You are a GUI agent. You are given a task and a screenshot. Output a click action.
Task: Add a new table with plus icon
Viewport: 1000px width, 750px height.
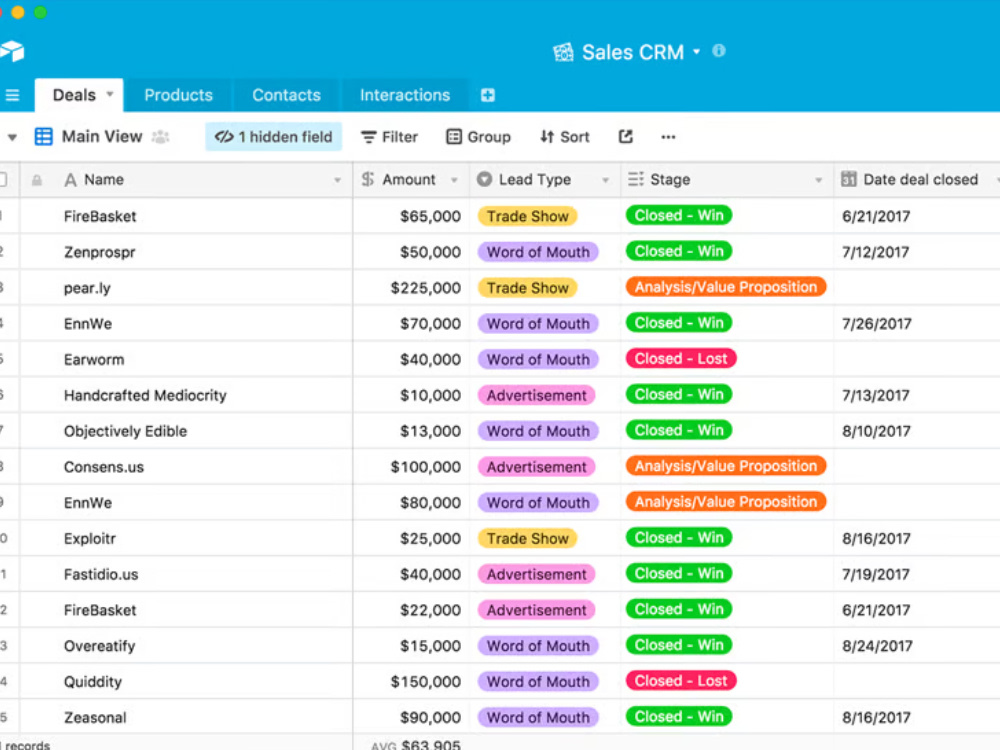pyautogui.click(x=488, y=95)
